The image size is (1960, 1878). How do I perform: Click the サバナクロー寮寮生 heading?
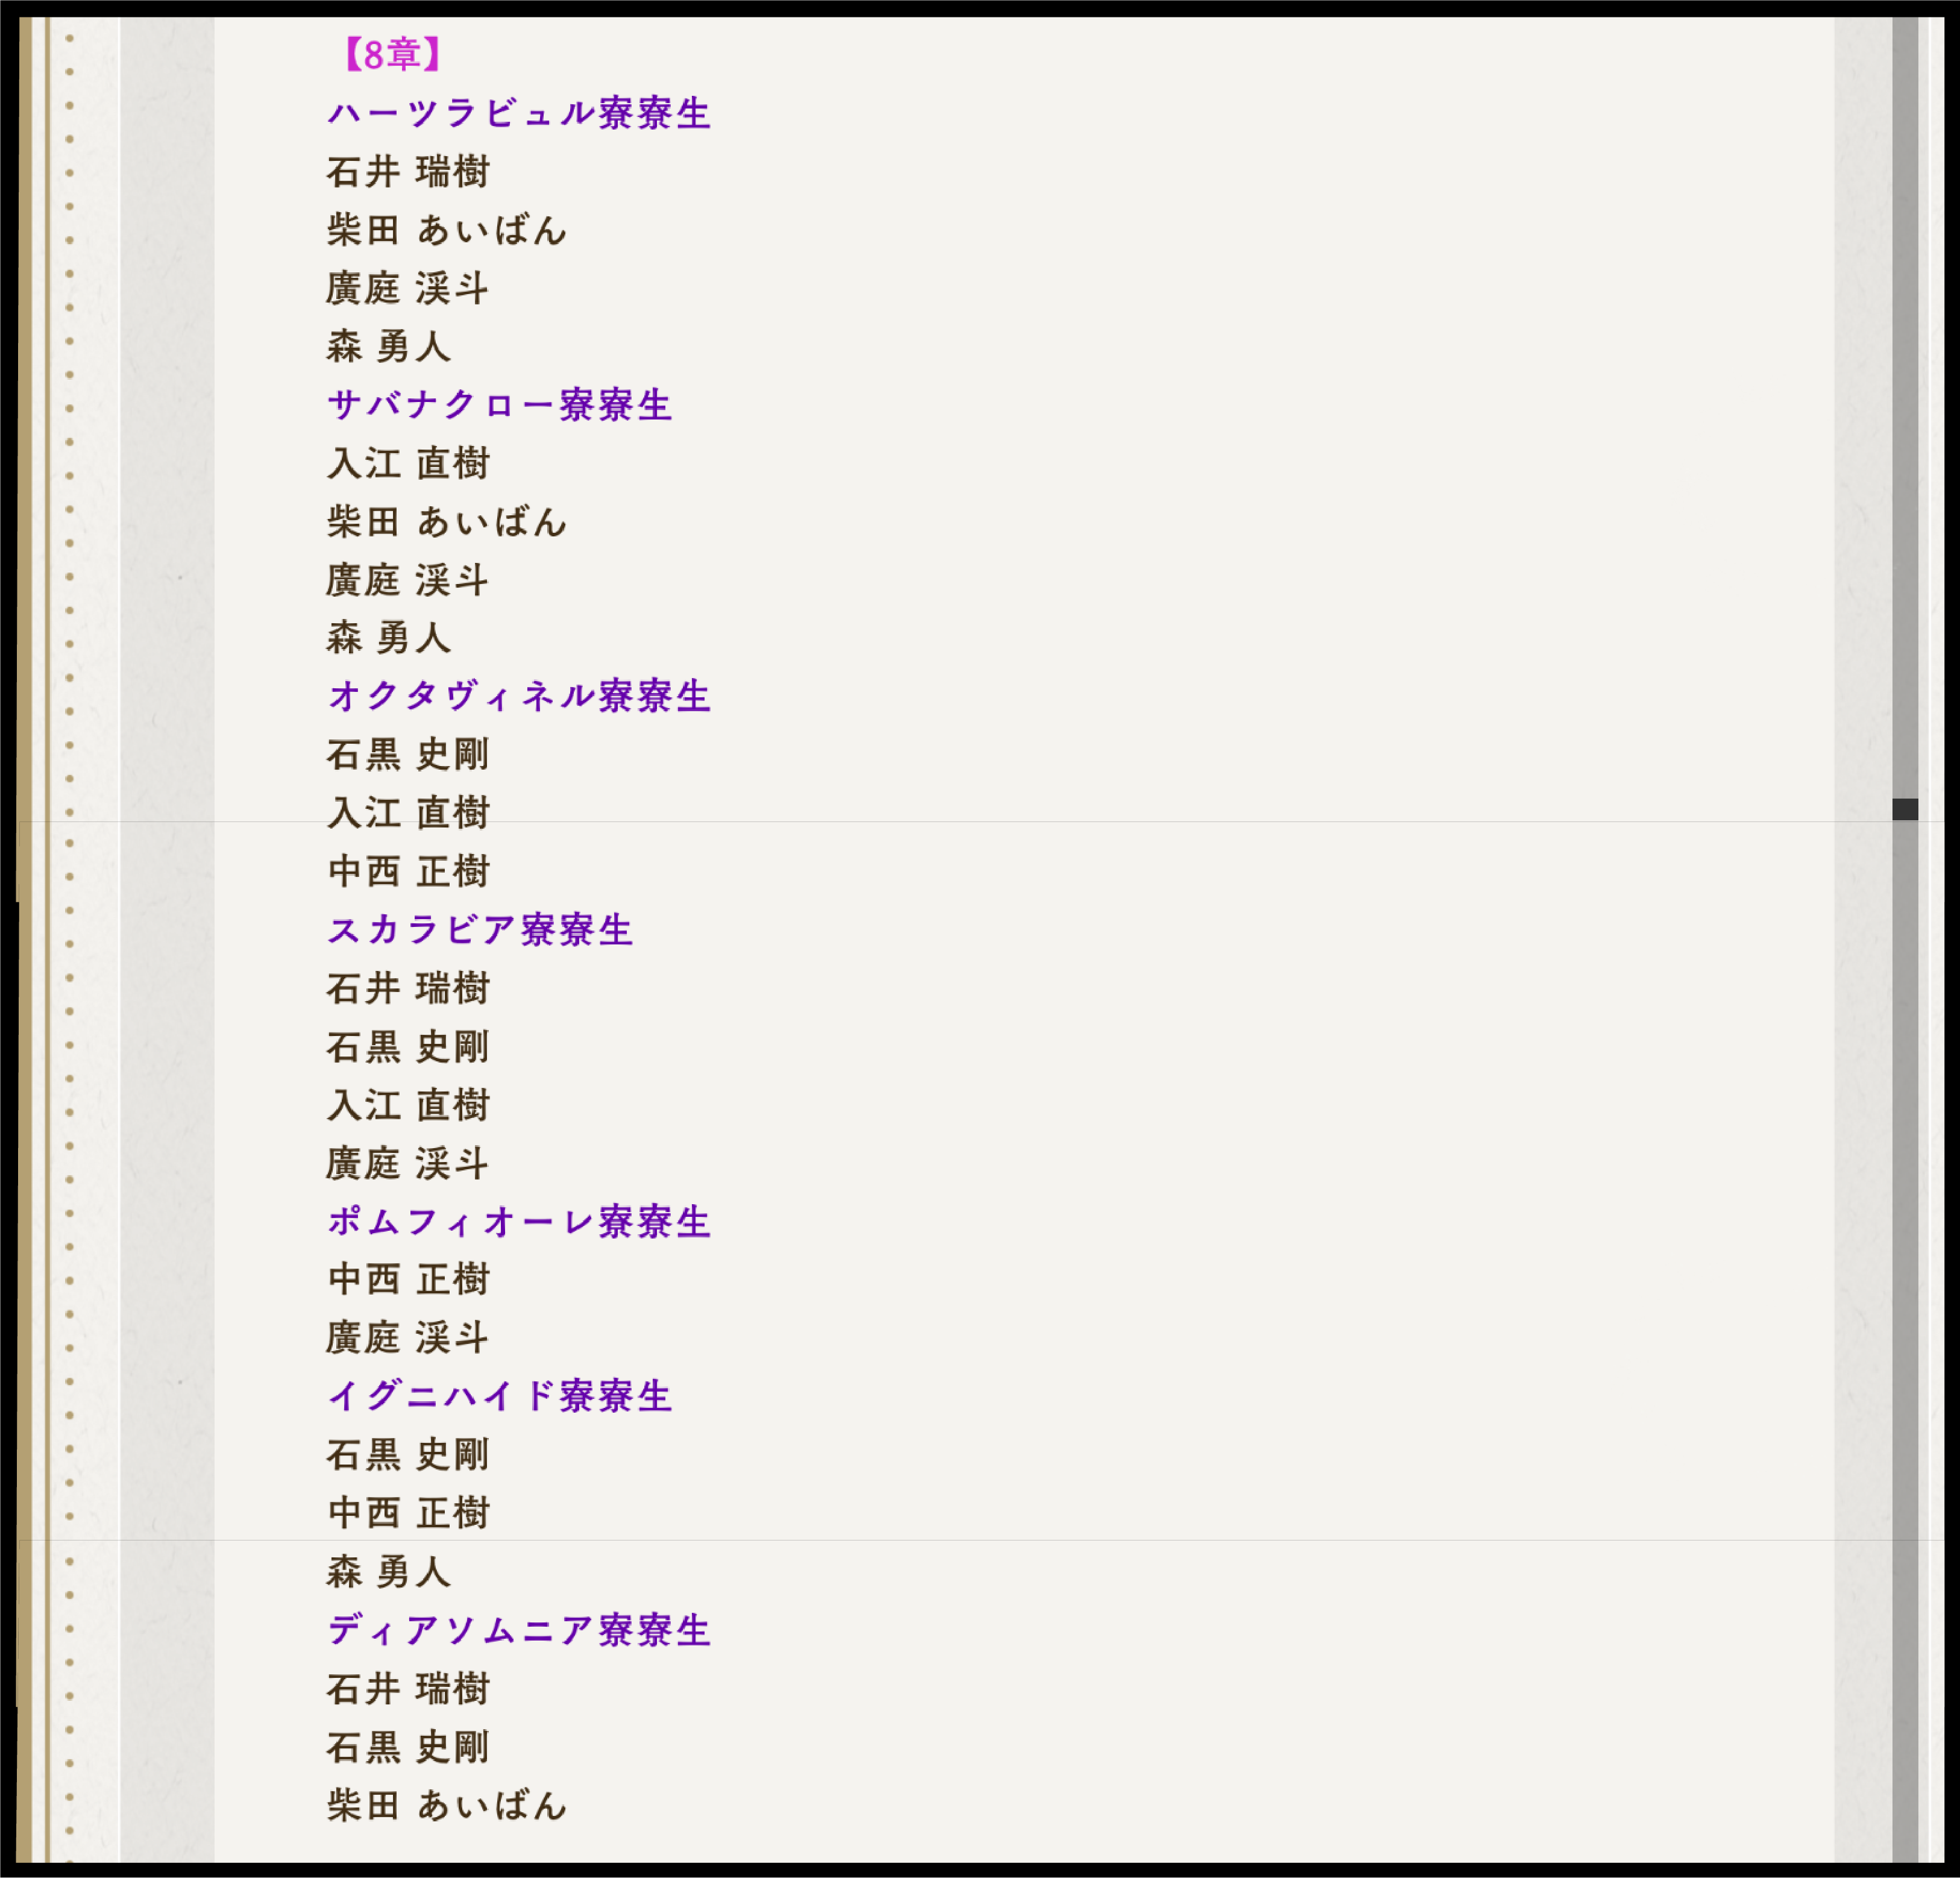coord(499,405)
